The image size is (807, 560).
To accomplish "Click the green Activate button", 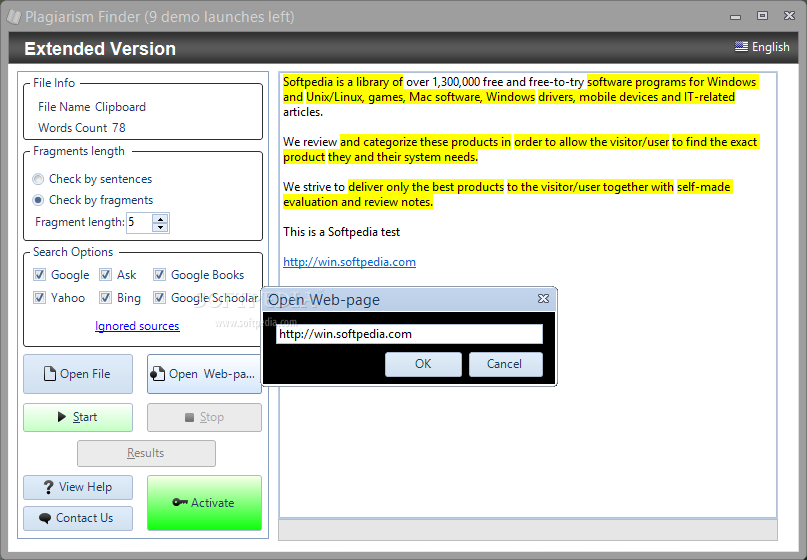I will (204, 503).
